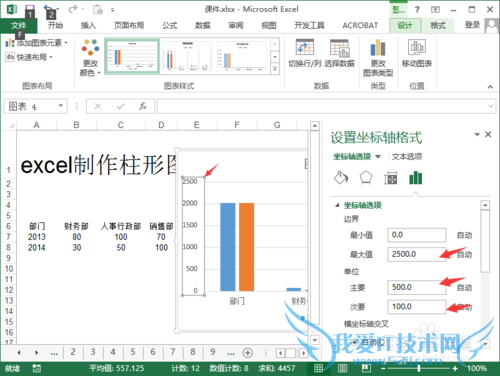This screenshot has width=500, height=376.
Task: Click the worksheet vertical scrollbar down arrow
Action: [315, 340]
